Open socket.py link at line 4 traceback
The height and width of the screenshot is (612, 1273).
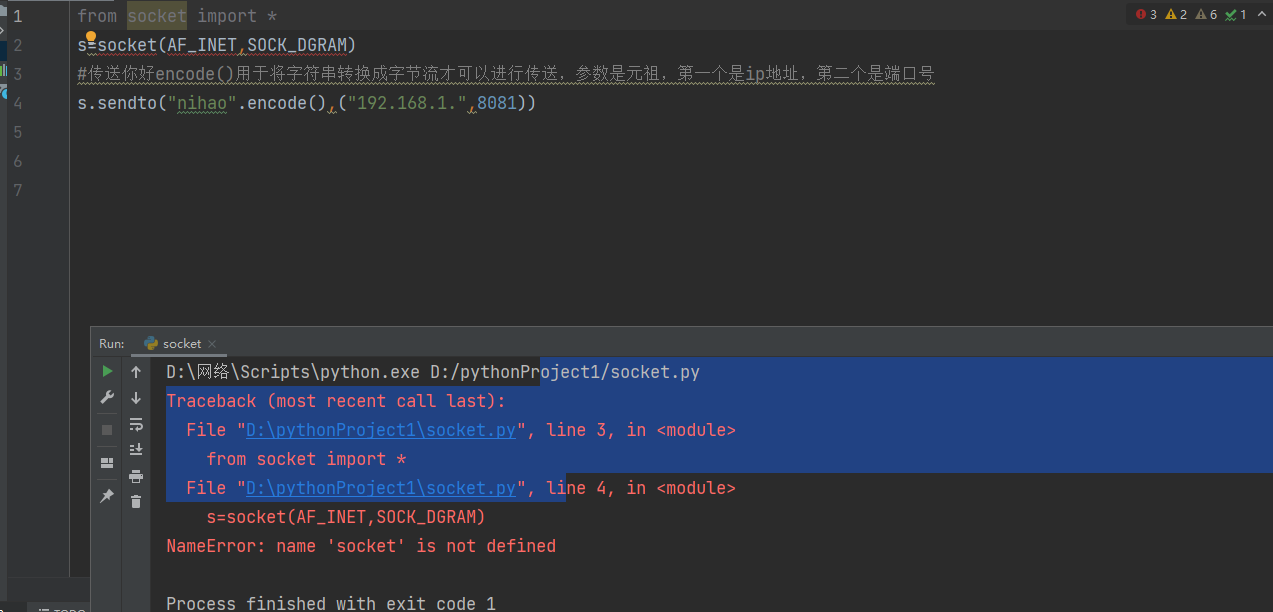coord(381,488)
